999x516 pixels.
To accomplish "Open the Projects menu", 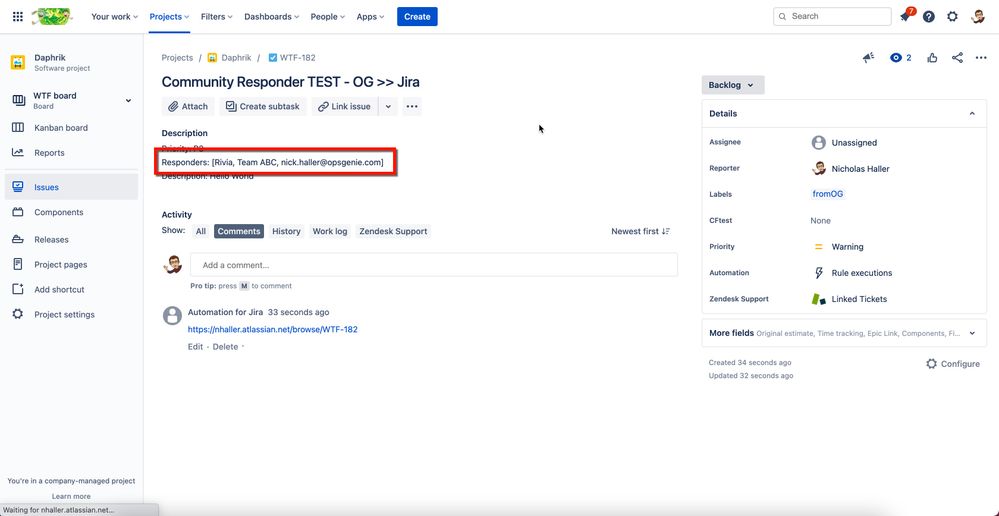I will point(169,17).
